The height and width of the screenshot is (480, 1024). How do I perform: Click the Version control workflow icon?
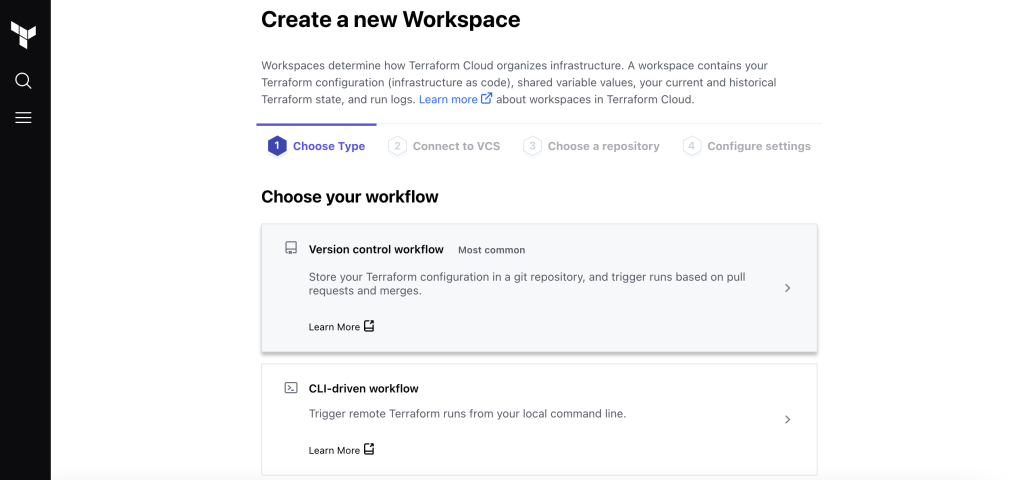(x=291, y=248)
